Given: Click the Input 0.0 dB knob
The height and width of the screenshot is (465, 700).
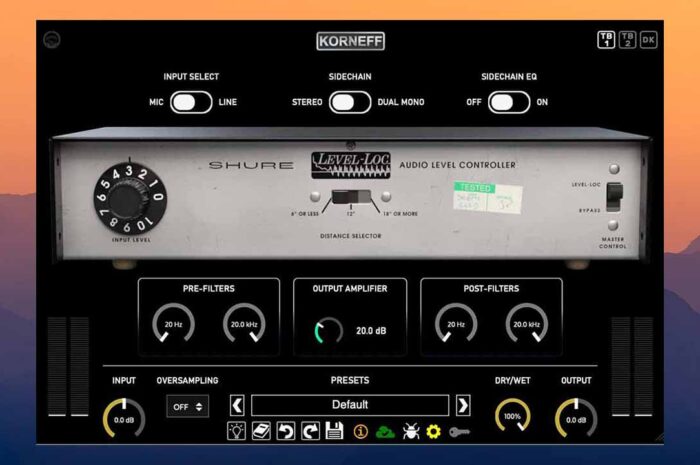Looking at the screenshot, I should 124,419.
